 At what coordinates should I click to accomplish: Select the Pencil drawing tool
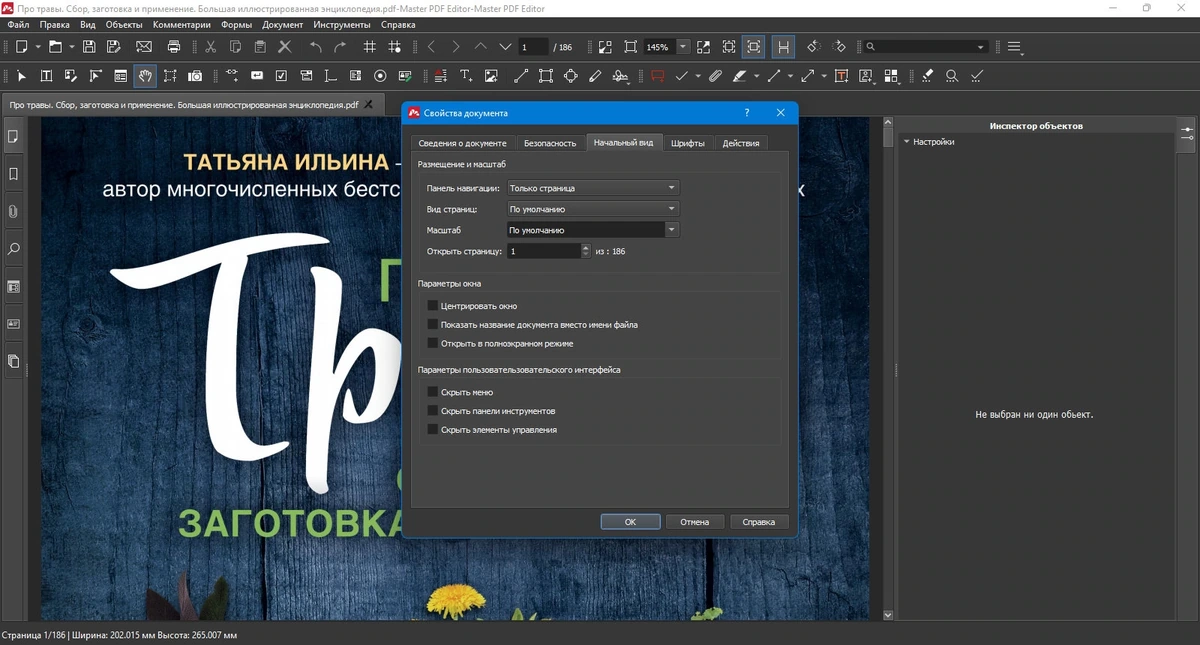coord(595,75)
